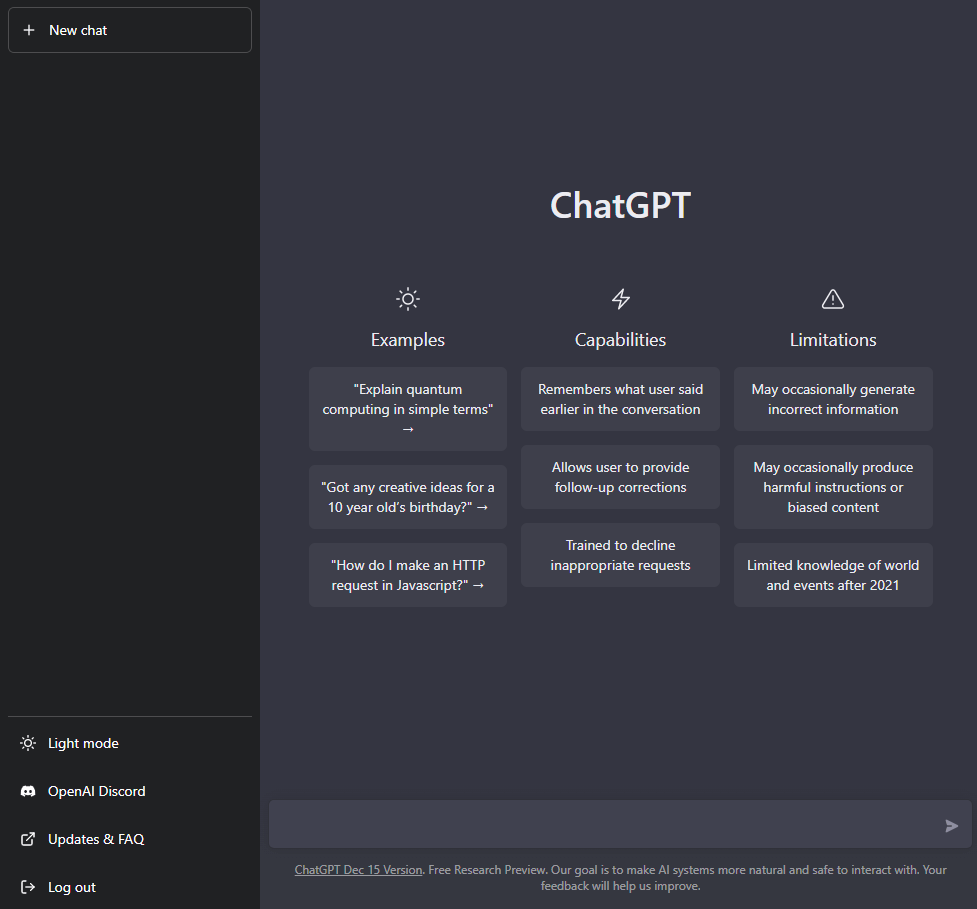Click the Discord icon in the sidebar
The image size is (977, 909).
(27, 790)
